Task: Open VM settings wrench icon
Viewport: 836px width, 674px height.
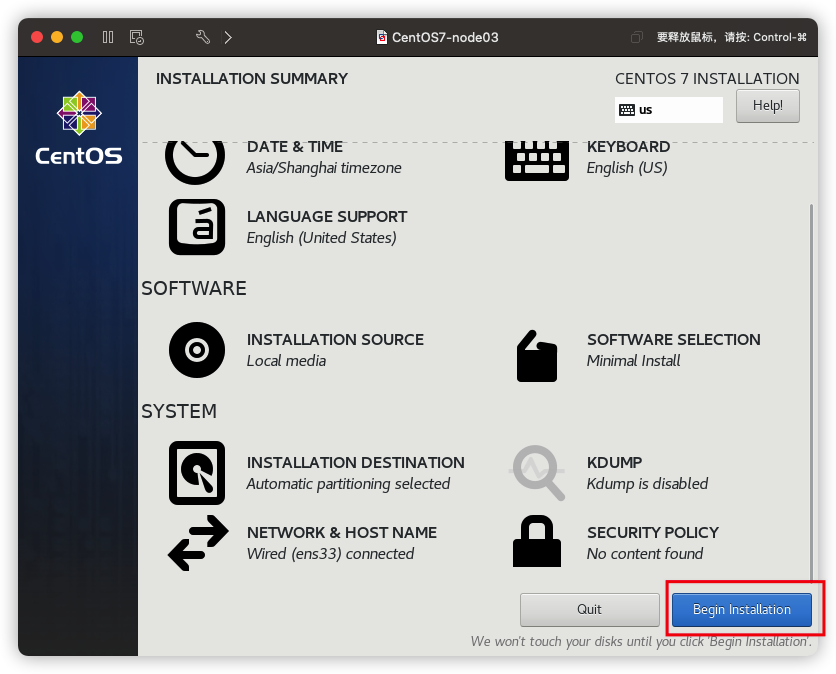Action: [x=203, y=37]
